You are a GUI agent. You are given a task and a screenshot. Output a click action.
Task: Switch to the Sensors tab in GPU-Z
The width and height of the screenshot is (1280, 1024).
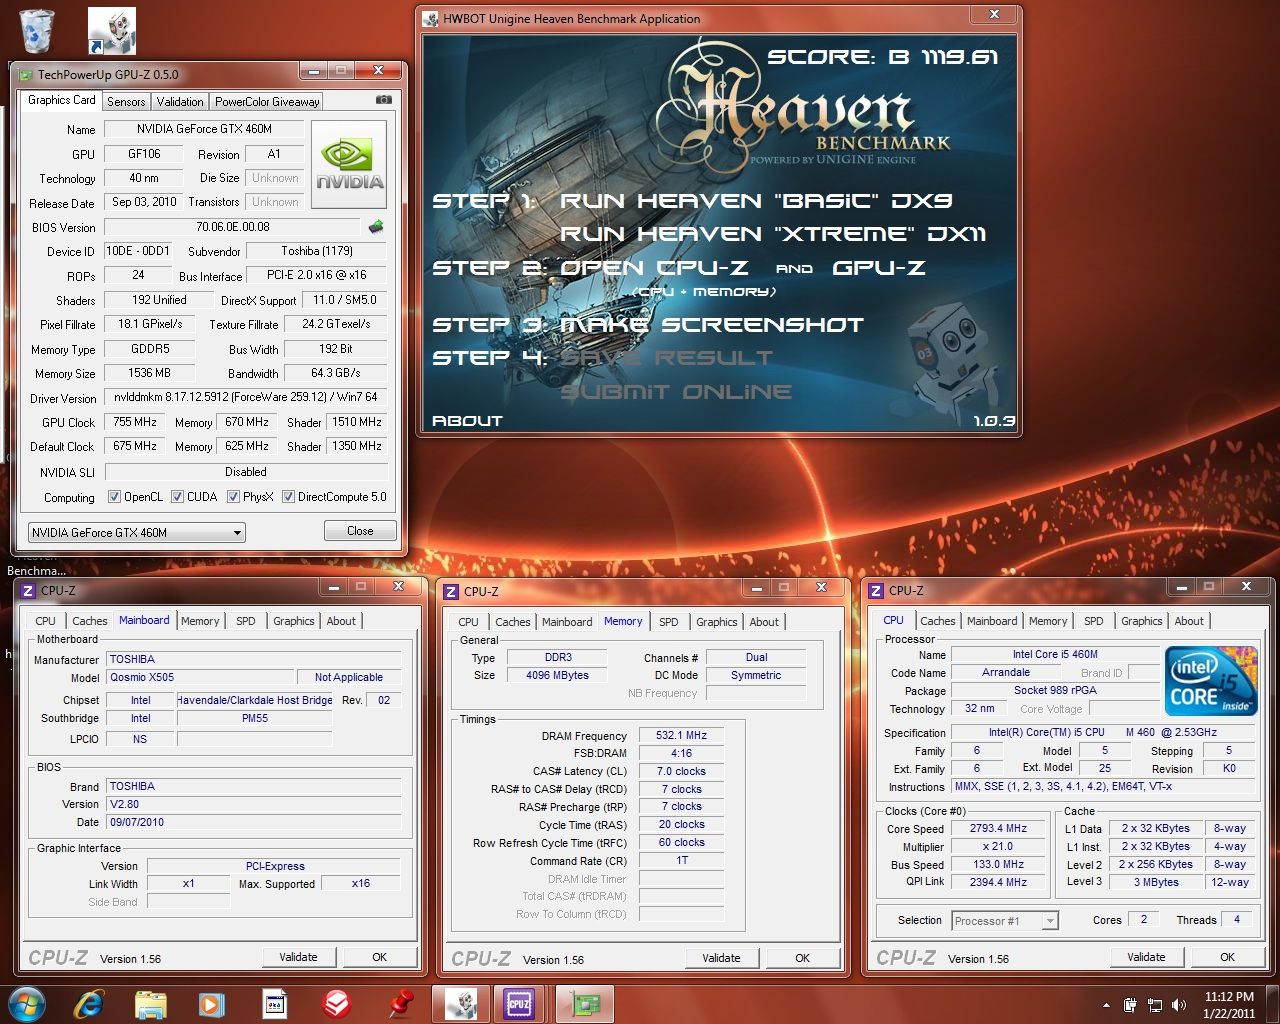(x=126, y=101)
